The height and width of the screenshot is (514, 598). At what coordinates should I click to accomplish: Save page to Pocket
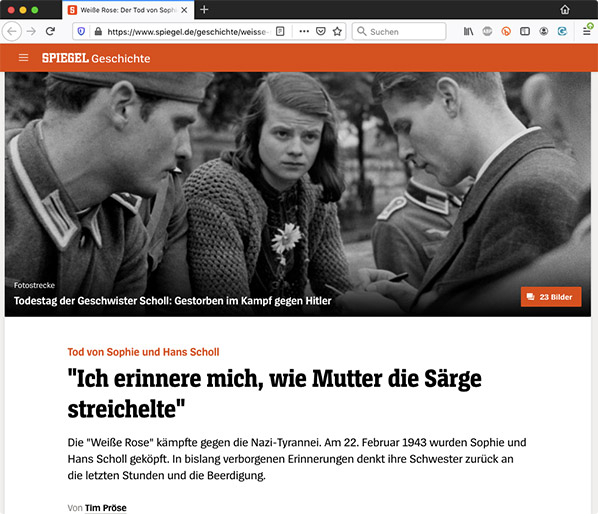pyautogui.click(x=321, y=31)
